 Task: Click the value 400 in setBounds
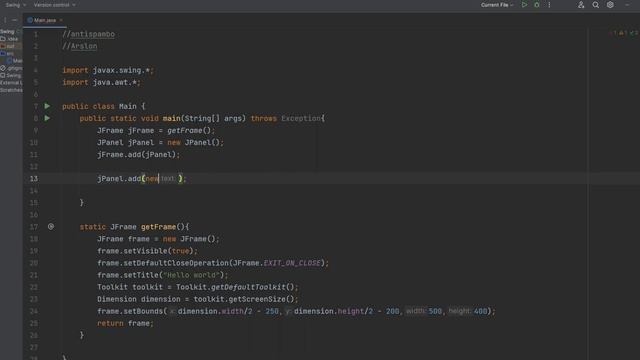(480, 311)
